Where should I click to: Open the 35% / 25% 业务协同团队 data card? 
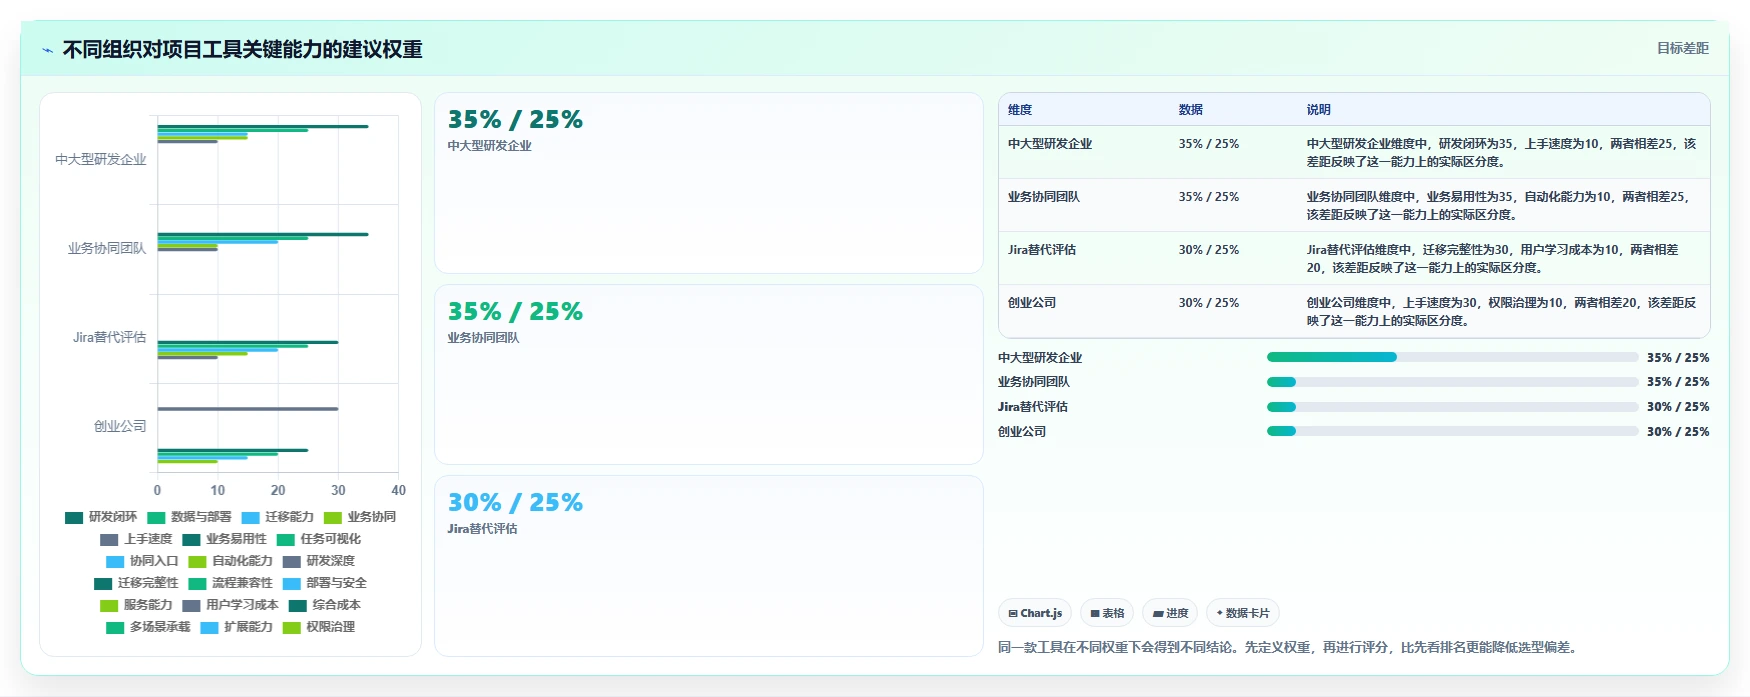pyautogui.click(x=709, y=374)
